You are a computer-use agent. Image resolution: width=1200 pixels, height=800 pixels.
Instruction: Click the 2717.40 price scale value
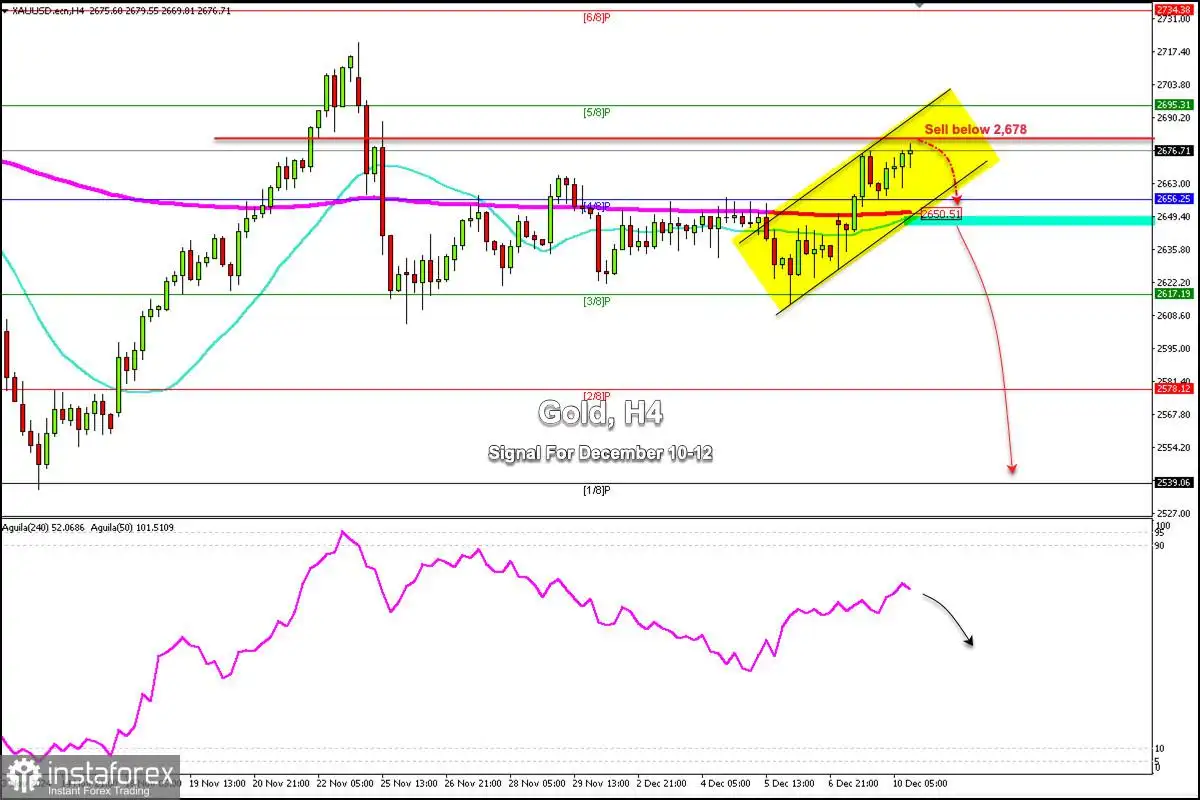pos(1172,52)
